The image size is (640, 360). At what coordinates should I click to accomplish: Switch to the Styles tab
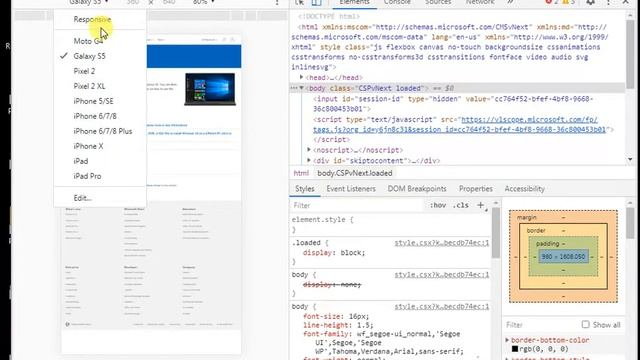pos(305,189)
